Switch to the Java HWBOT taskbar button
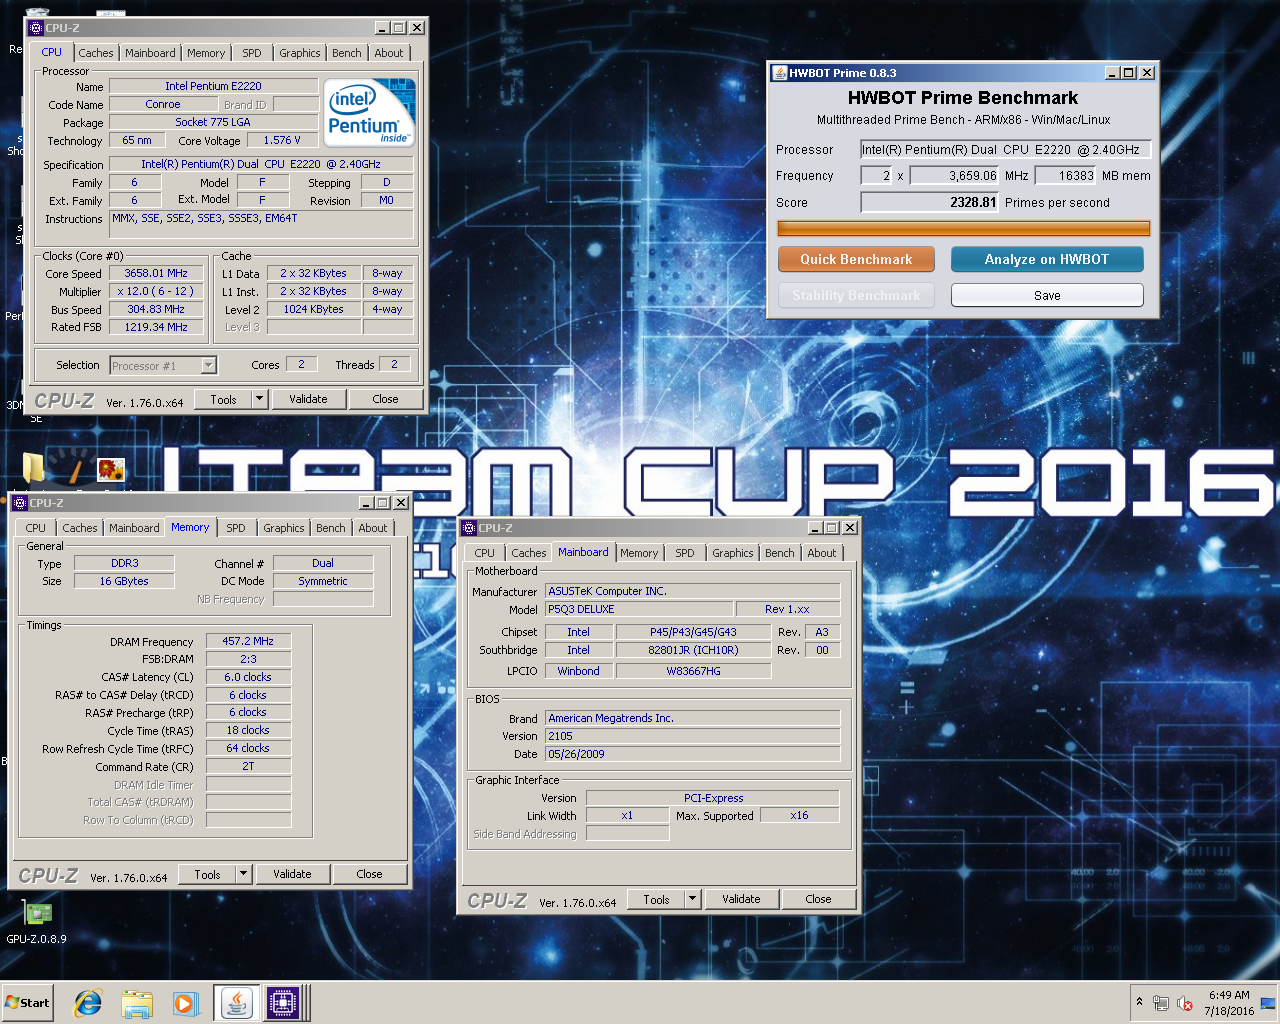The image size is (1280, 1024). [237, 1003]
